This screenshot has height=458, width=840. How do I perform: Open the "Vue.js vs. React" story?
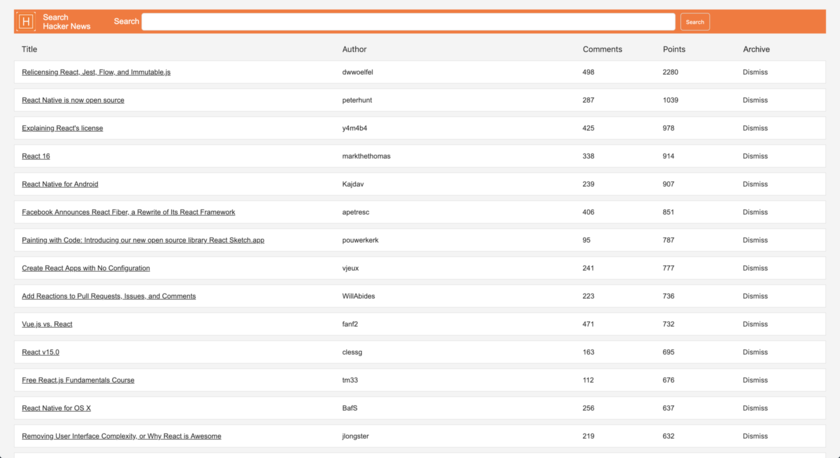pos(47,325)
